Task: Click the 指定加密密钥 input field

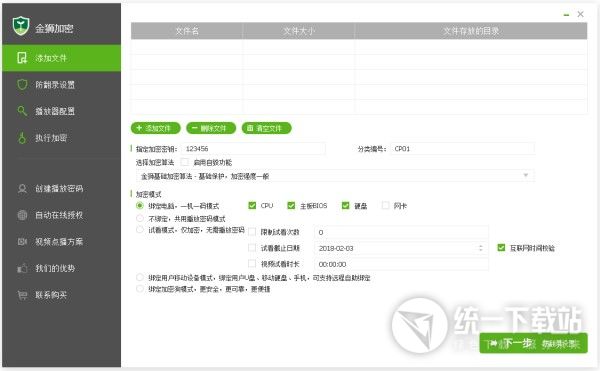Action: (253, 148)
